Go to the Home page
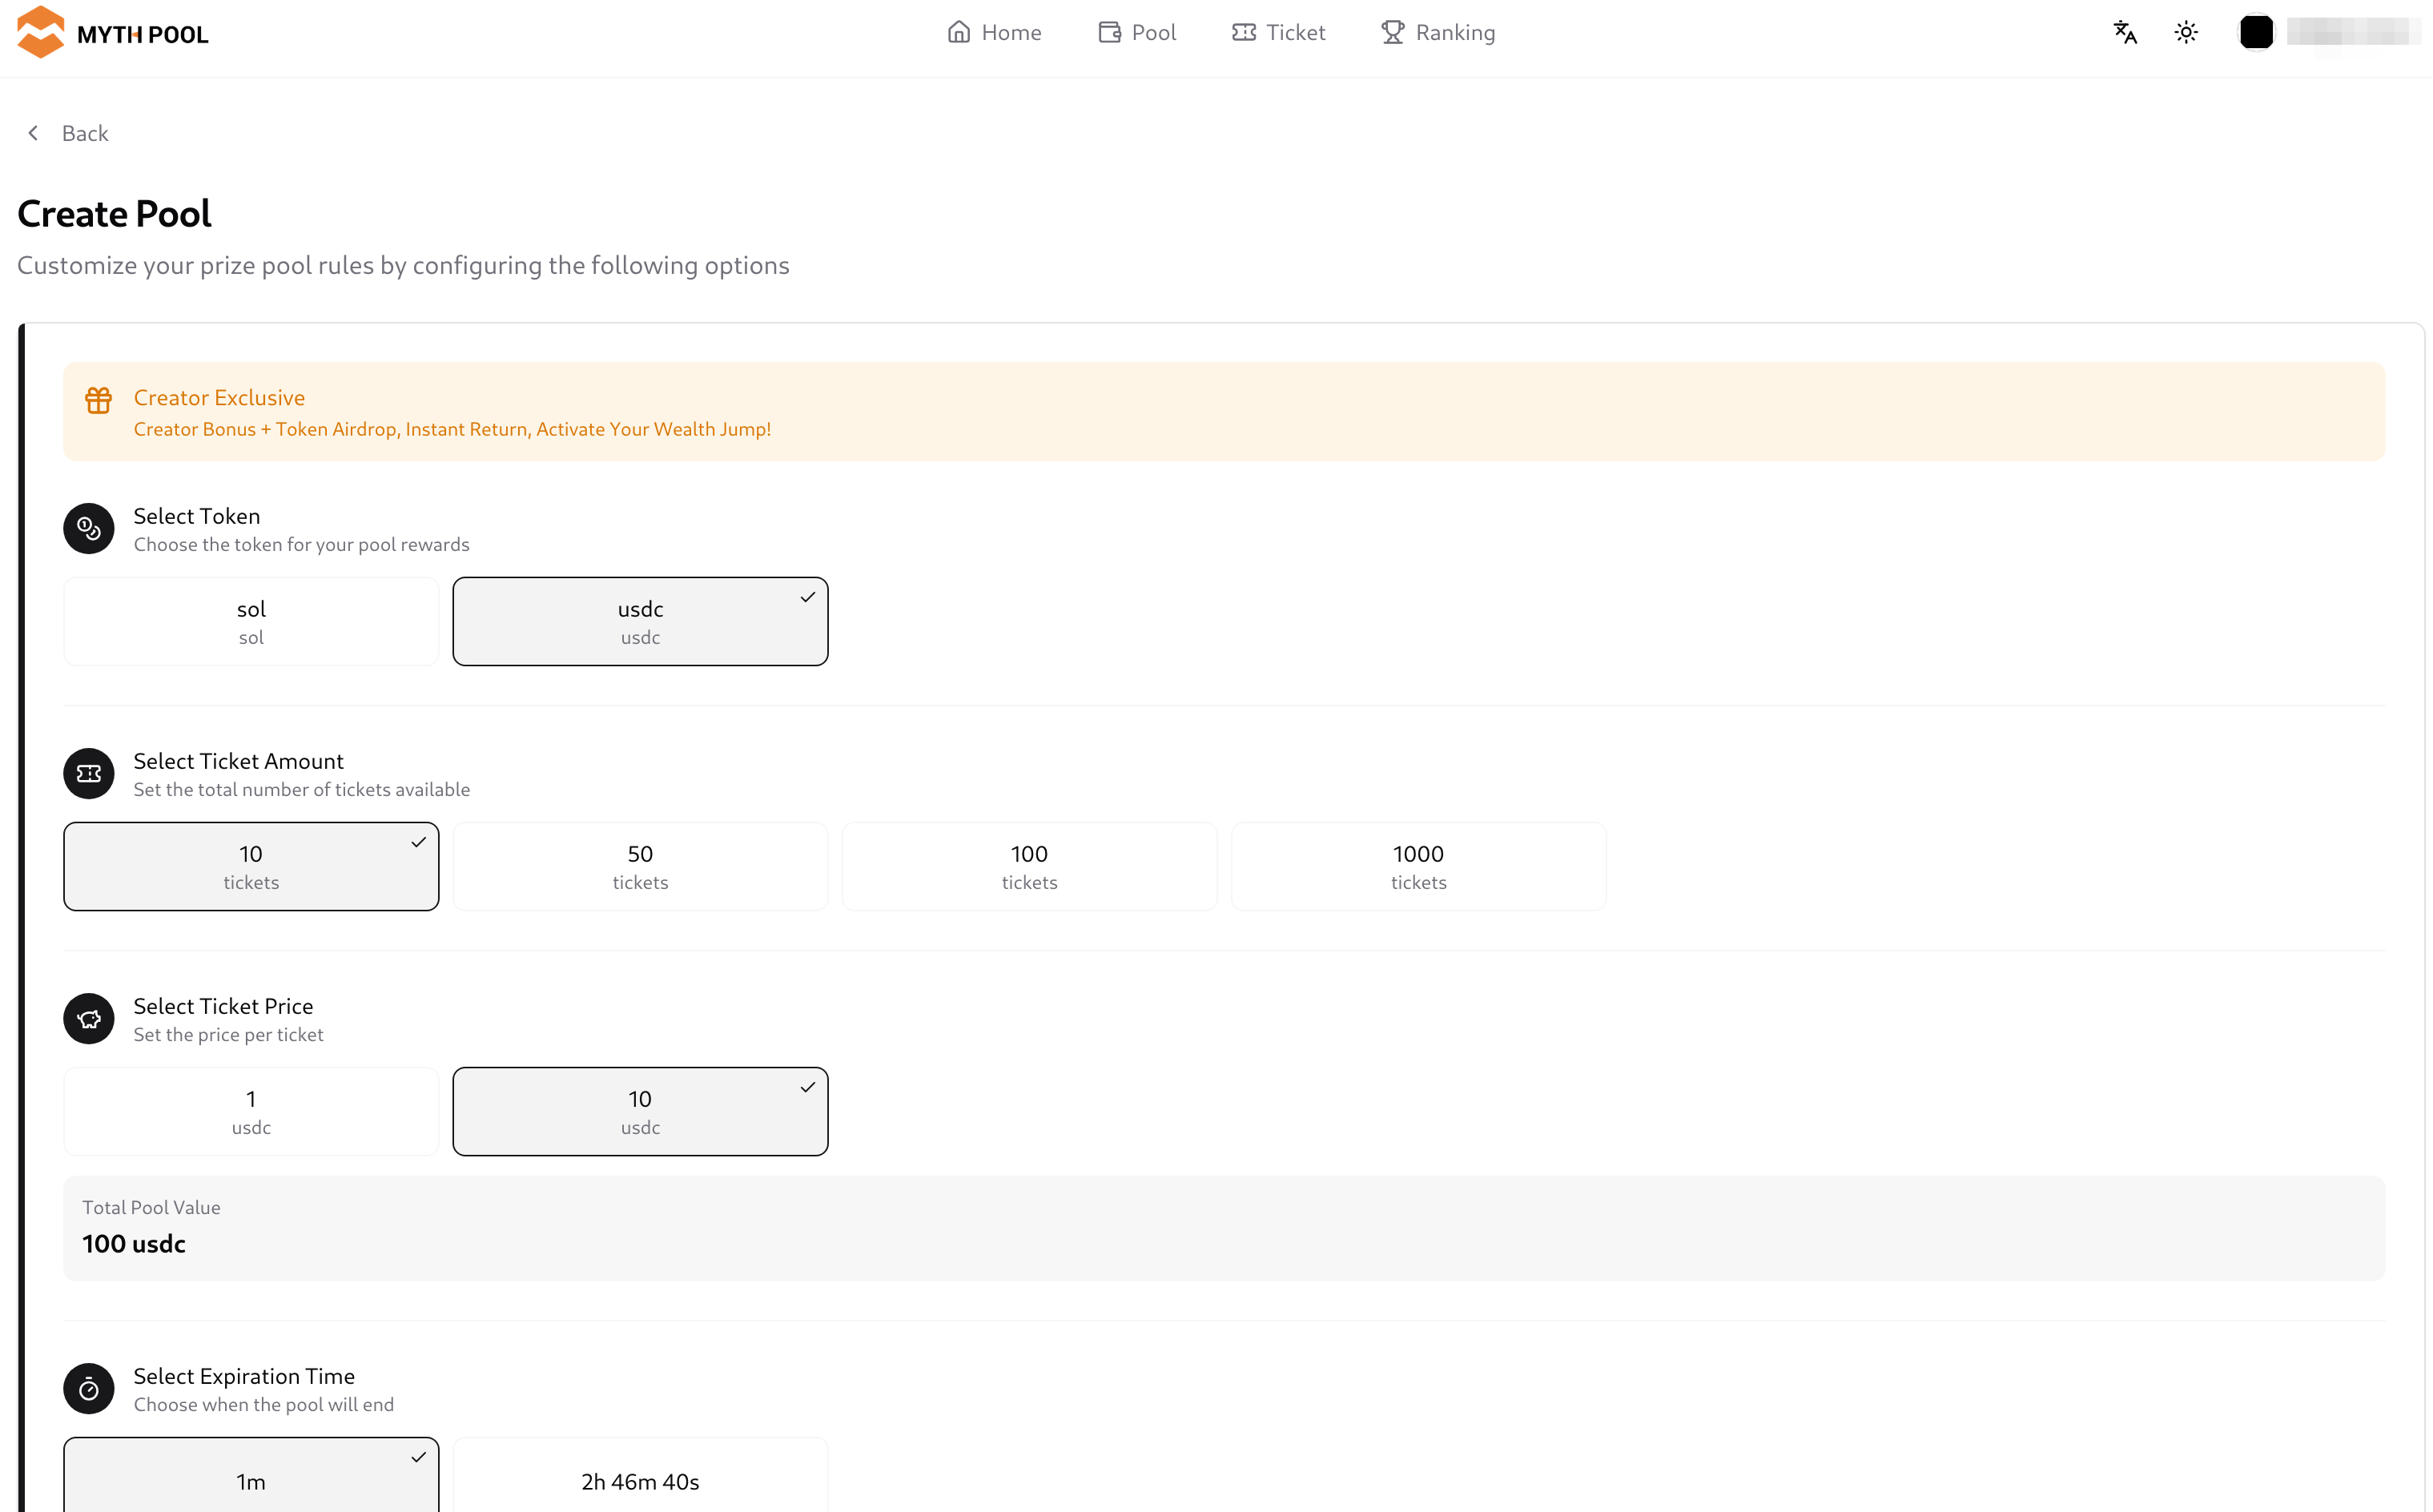 [x=994, y=33]
